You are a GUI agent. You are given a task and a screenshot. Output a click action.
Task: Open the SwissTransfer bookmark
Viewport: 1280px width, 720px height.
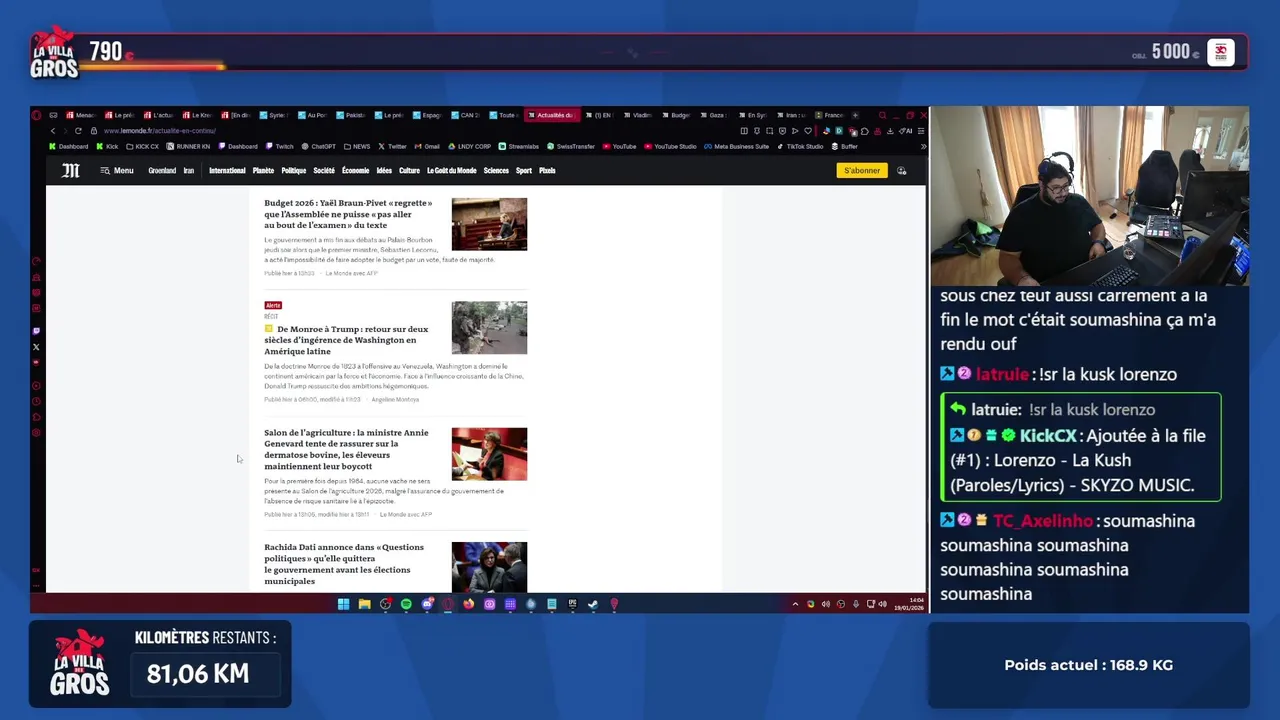coord(572,147)
